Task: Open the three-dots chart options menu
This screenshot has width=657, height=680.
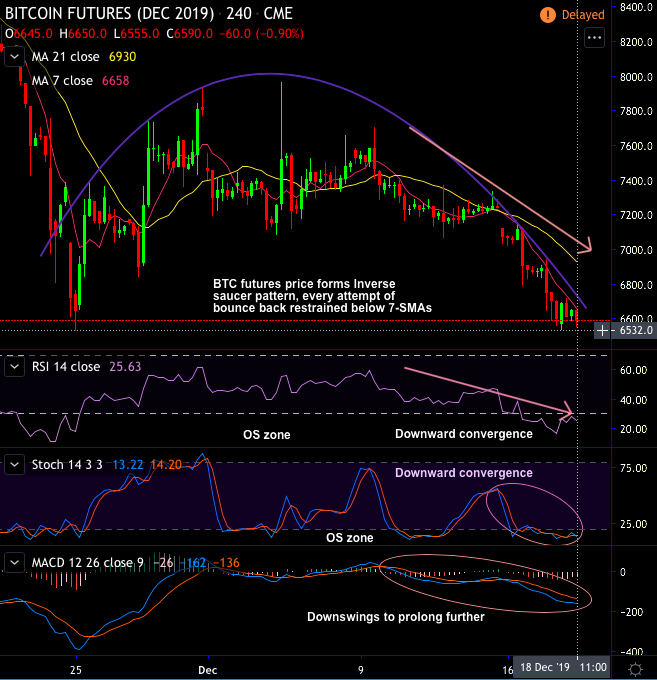Action: (594, 38)
